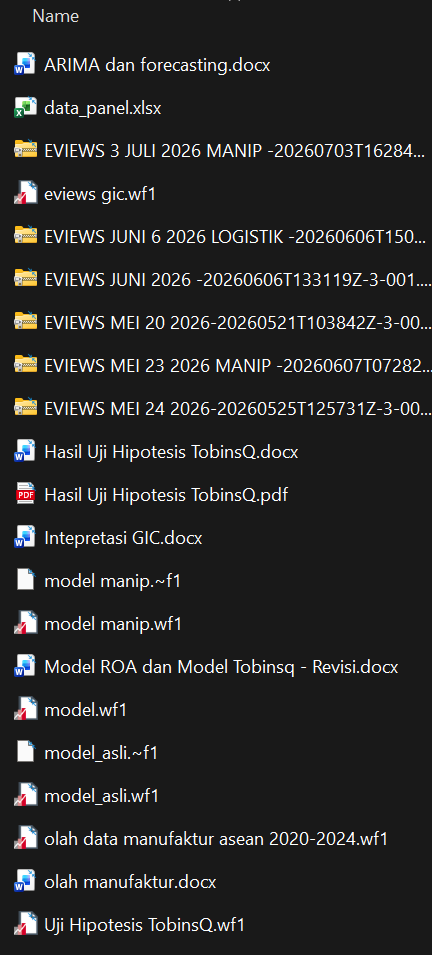The image size is (432, 955).
Task: Select file name data_panel.xlsx
Action: 102,108
